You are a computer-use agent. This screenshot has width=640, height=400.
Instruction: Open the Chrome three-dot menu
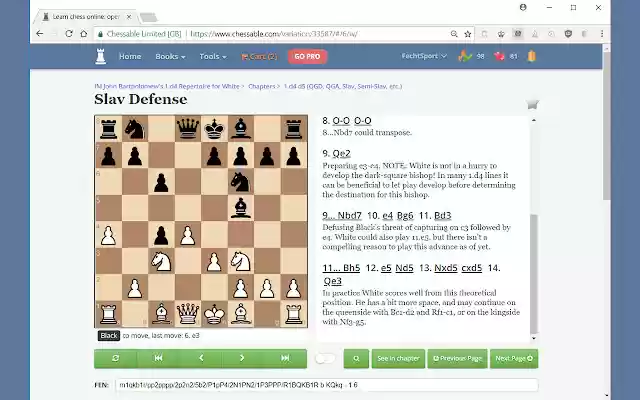tap(602, 34)
